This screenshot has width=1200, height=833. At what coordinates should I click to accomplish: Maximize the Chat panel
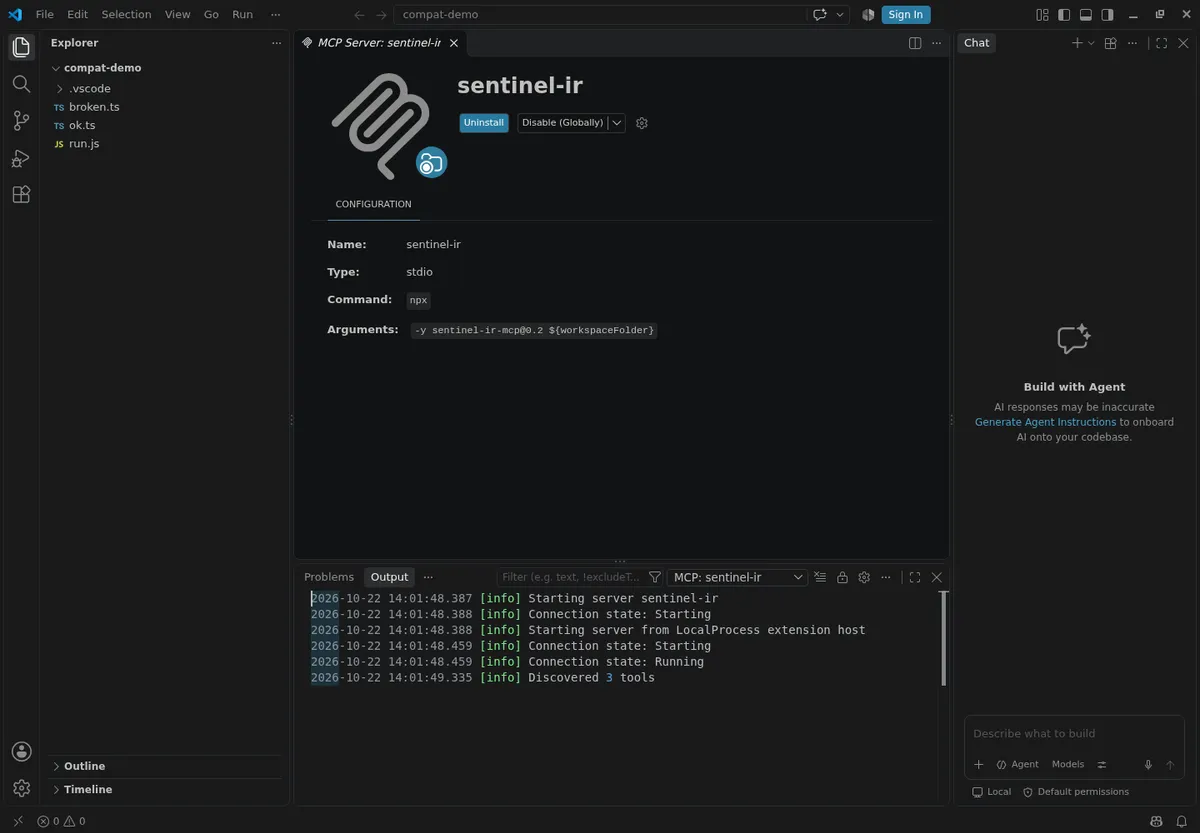click(1161, 43)
